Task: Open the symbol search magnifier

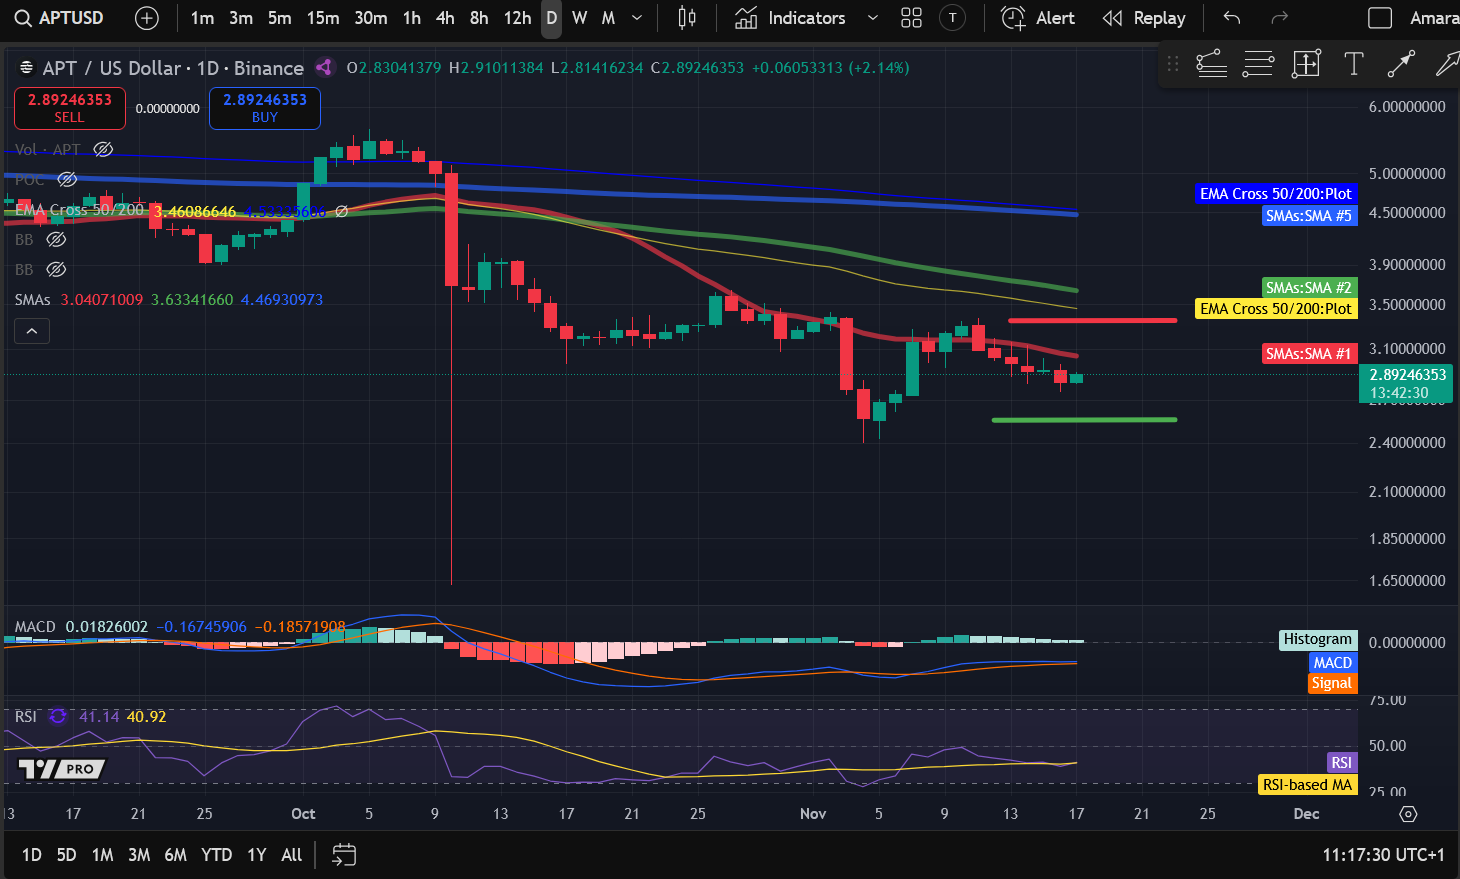Action: click(22, 17)
